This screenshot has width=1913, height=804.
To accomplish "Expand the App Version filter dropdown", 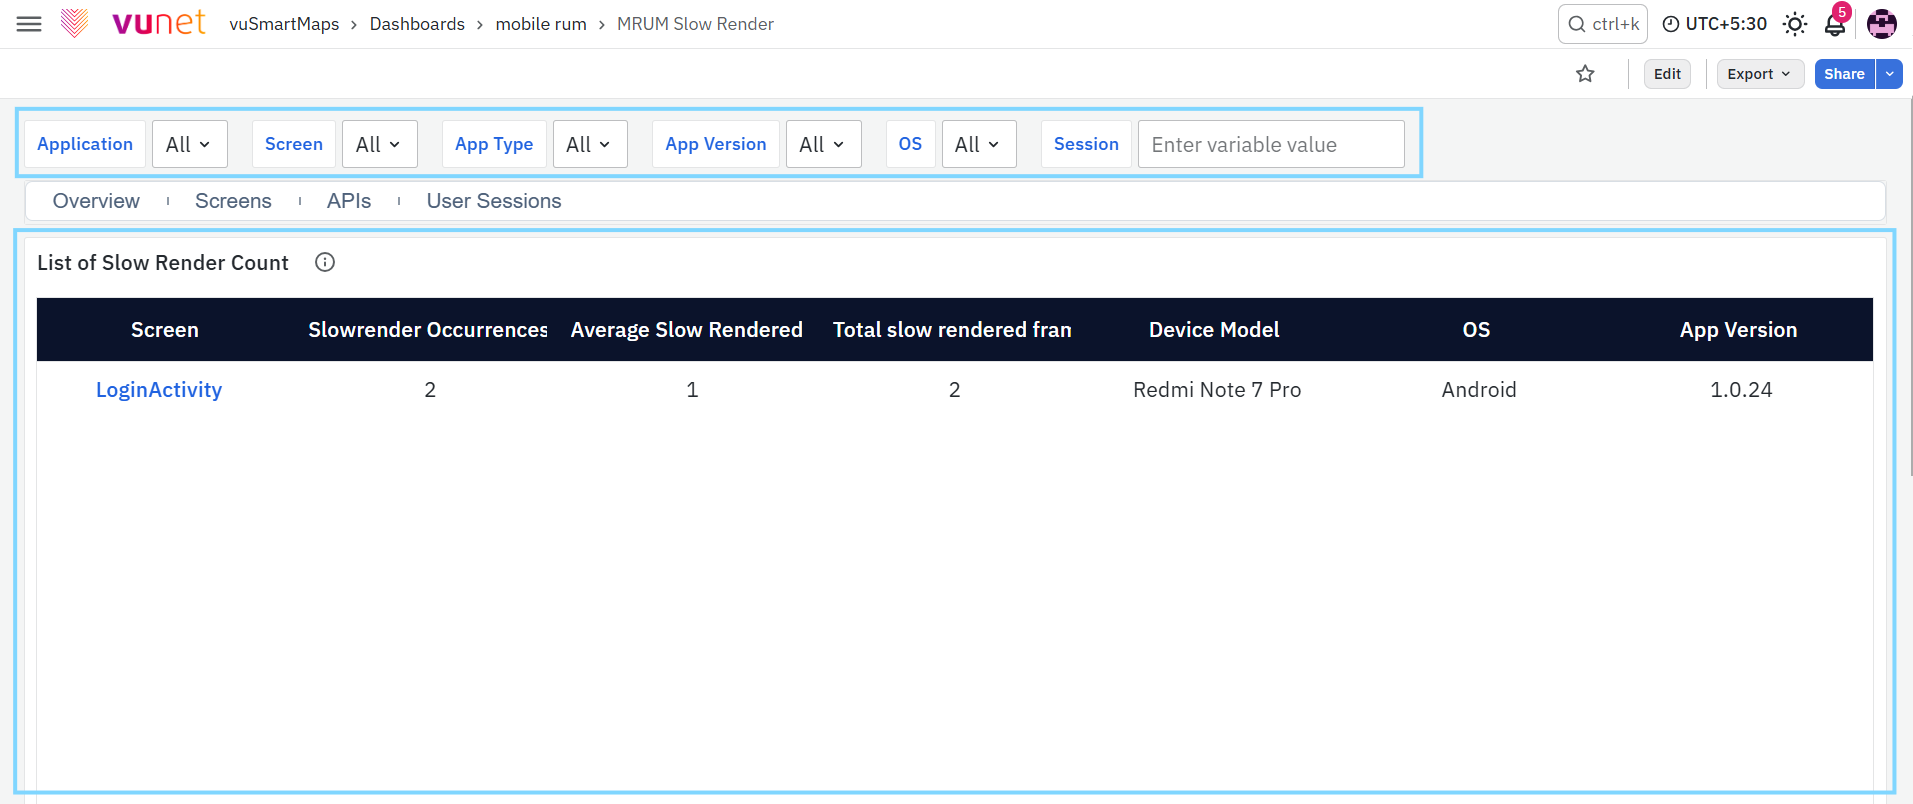I will pos(824,144).
